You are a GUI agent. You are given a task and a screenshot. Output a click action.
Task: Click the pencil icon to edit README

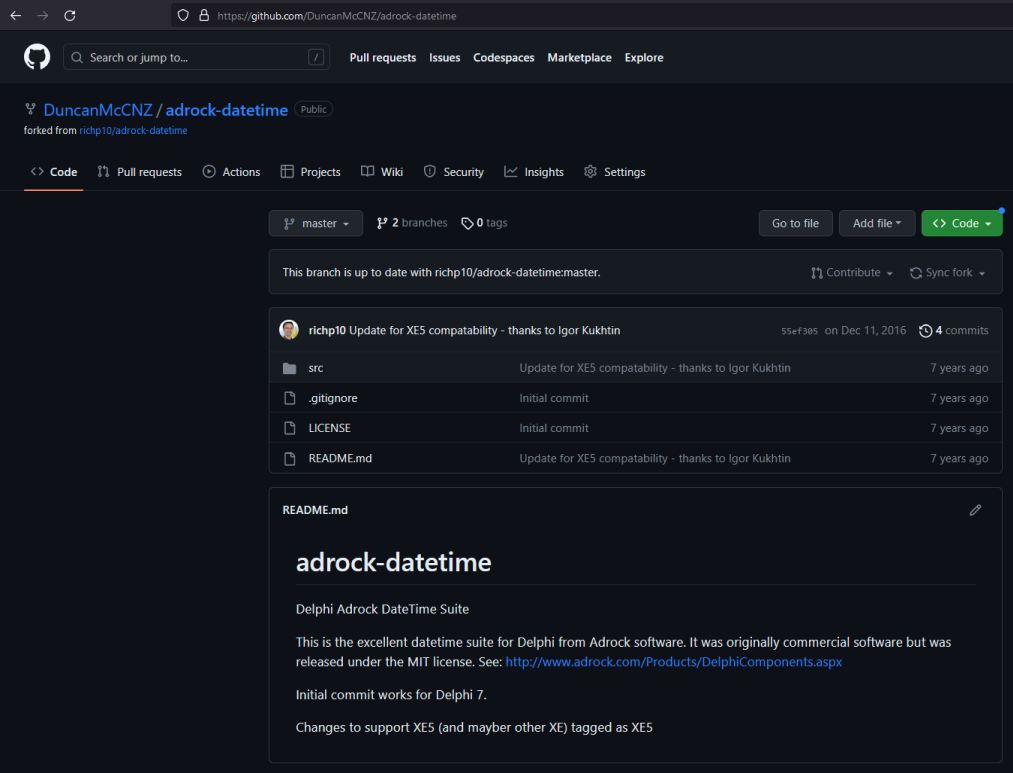[975, 510]
